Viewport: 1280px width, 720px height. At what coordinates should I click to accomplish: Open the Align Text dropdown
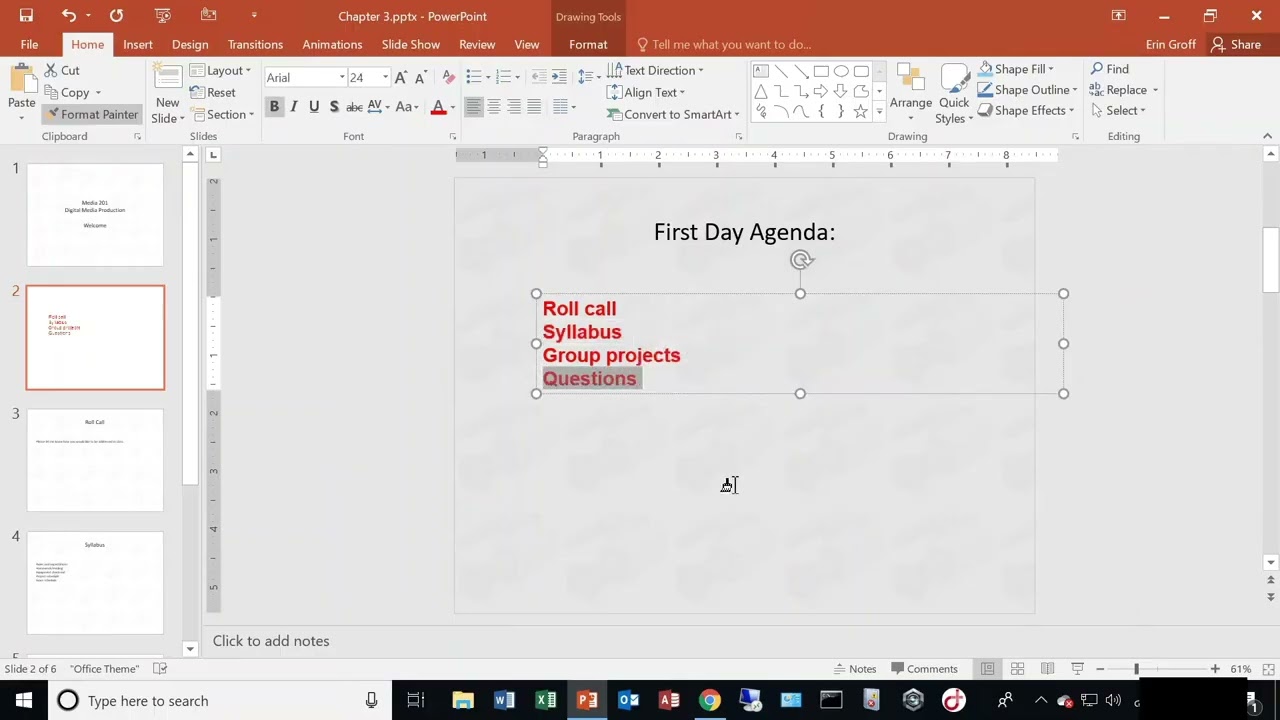pos(646,93)
